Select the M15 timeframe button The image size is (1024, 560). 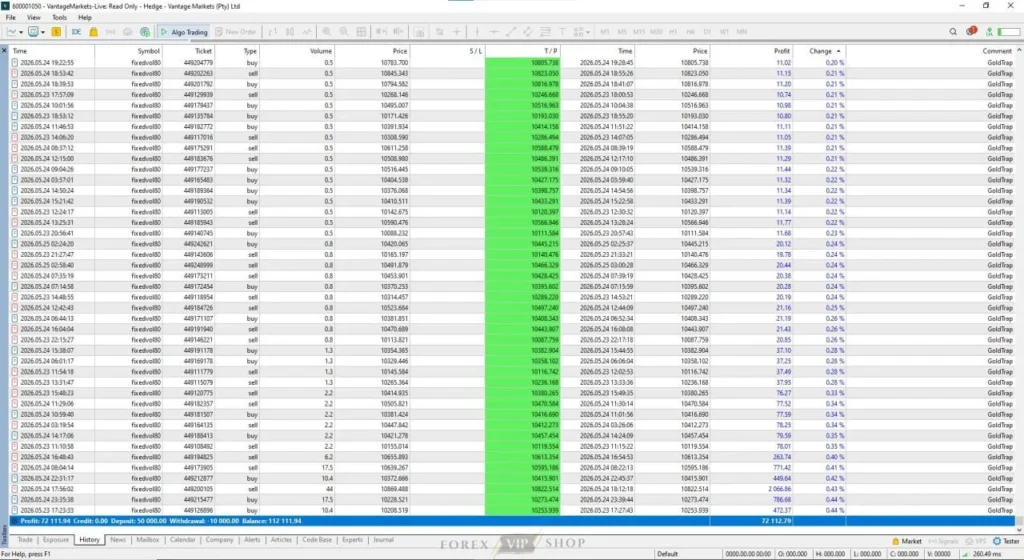pos(639,31)
